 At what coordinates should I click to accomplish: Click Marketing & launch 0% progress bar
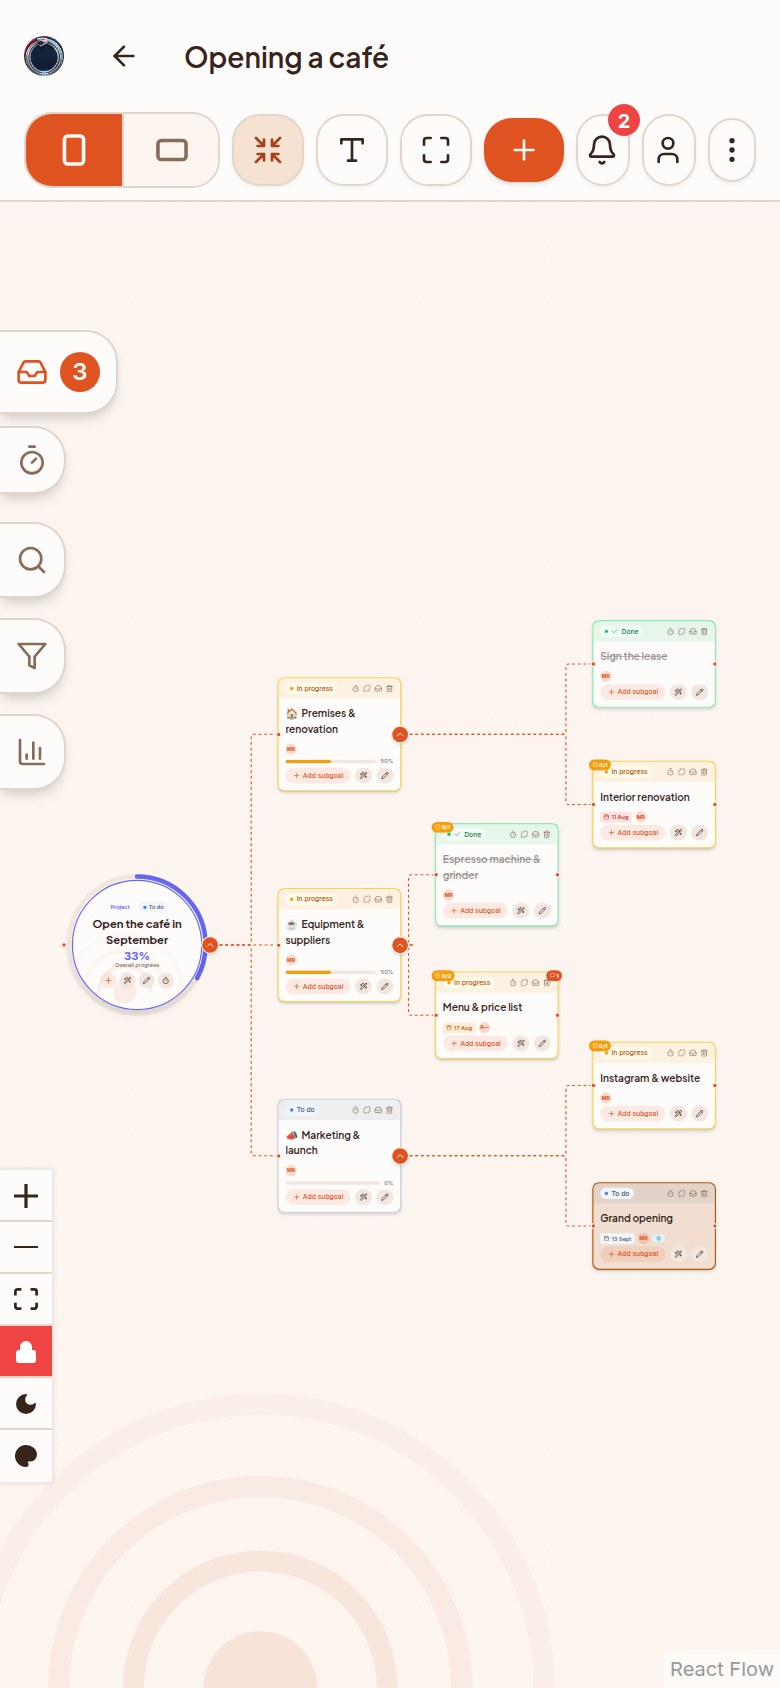334,1183
